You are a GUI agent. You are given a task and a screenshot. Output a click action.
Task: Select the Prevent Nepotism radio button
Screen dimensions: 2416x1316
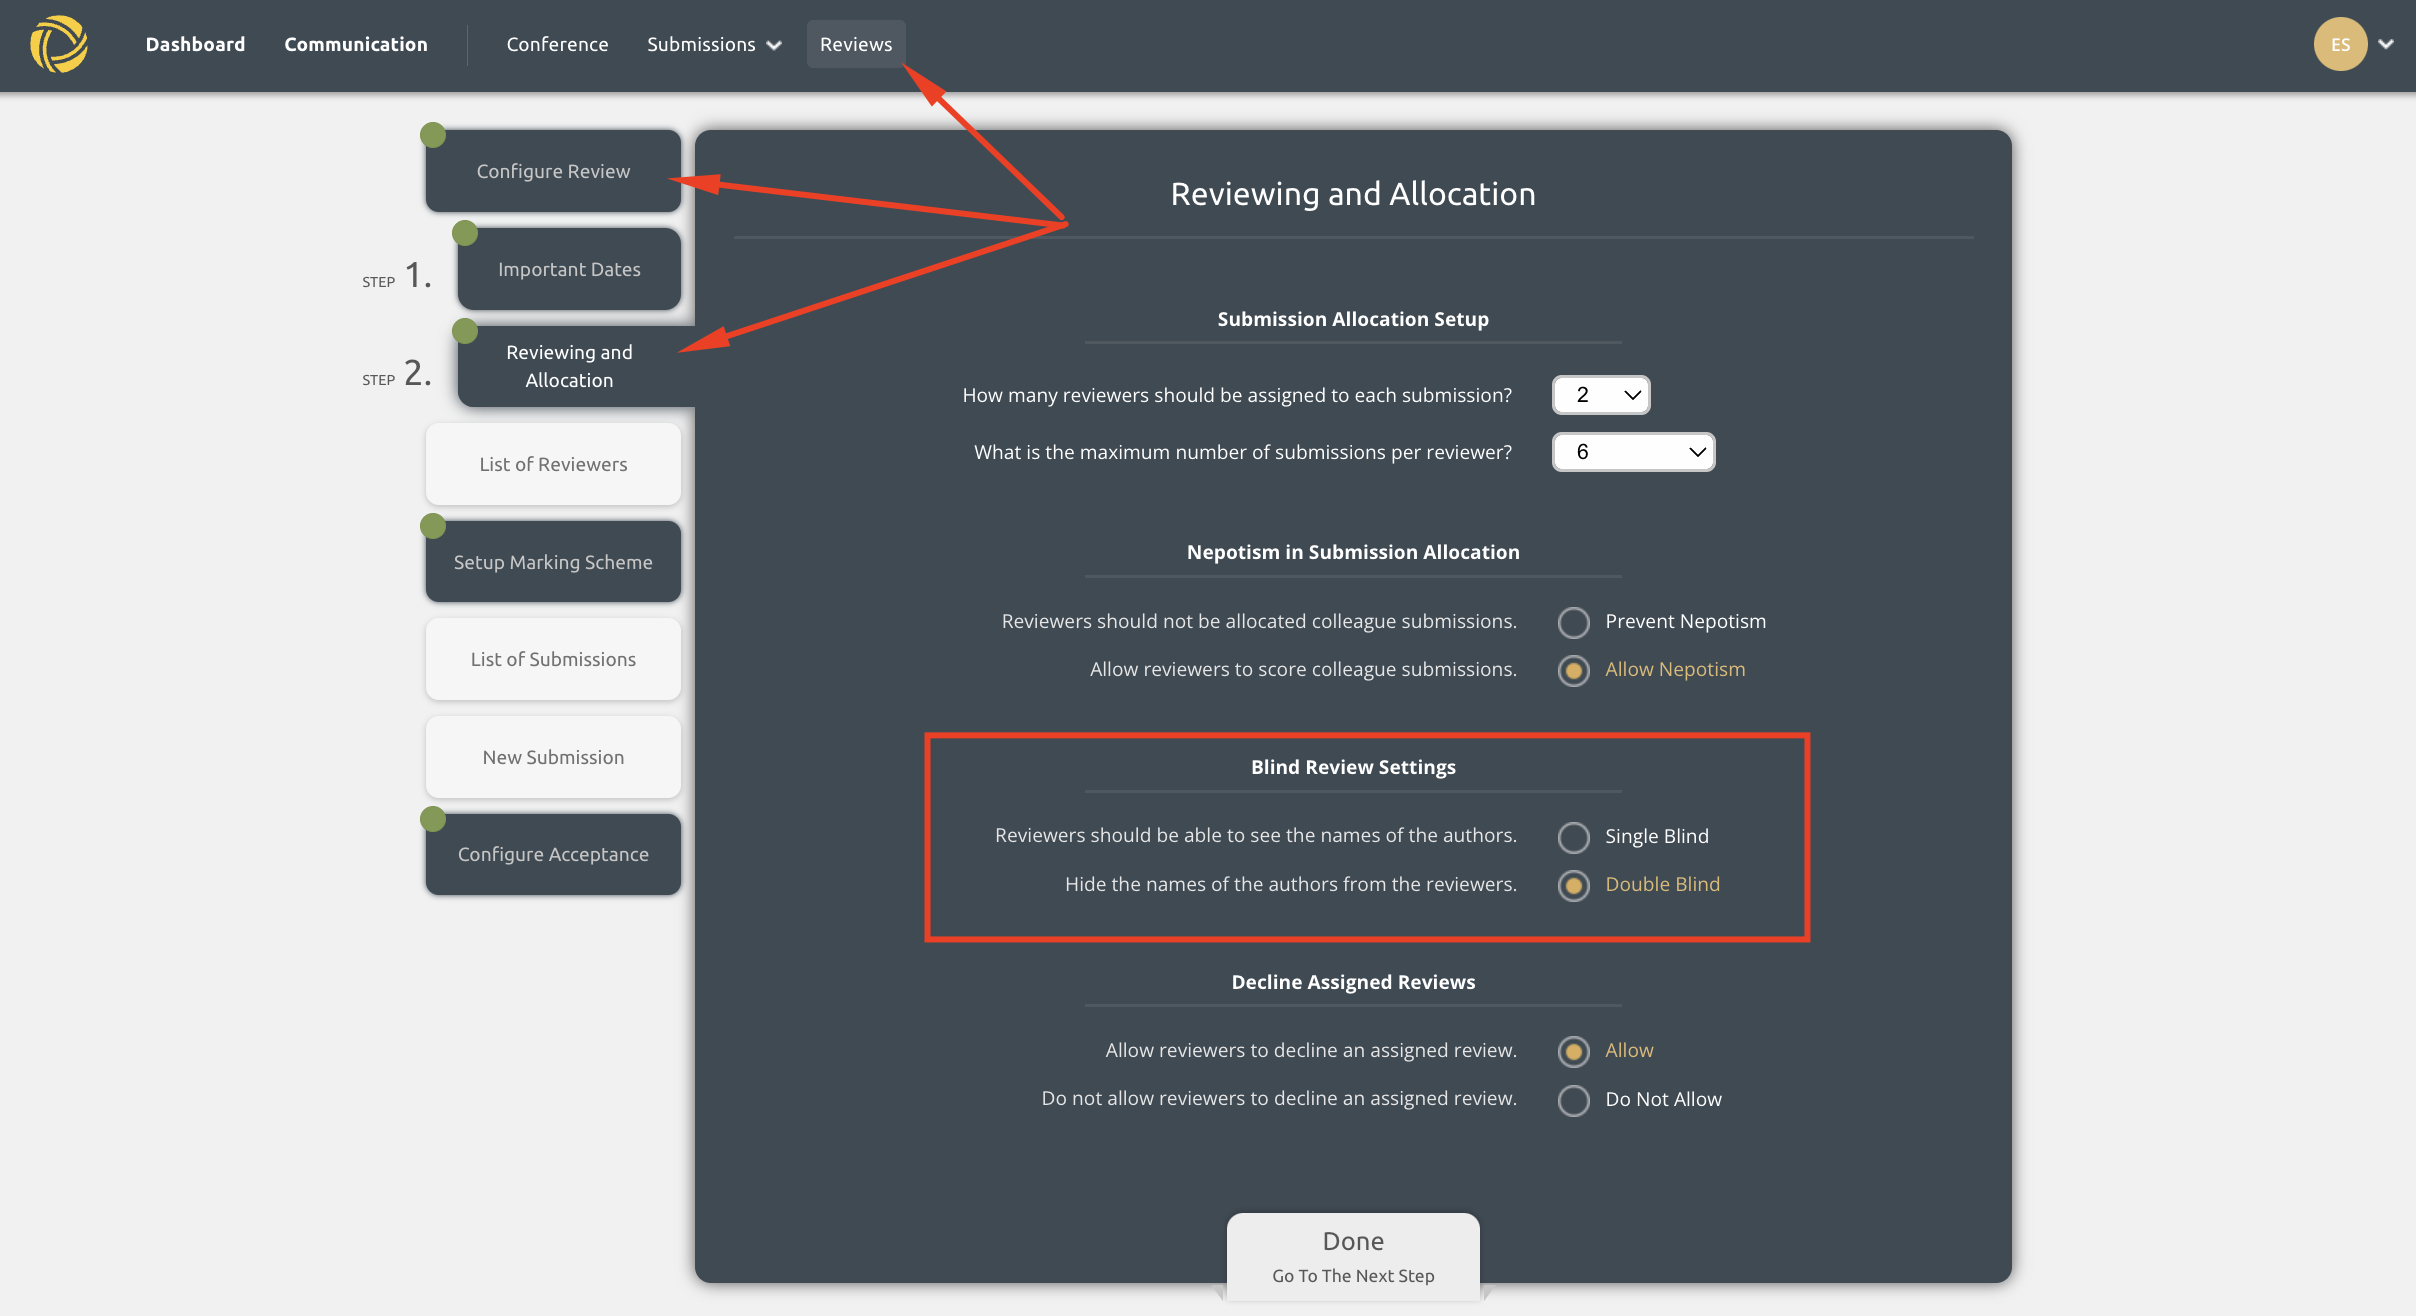point(1573,622)
